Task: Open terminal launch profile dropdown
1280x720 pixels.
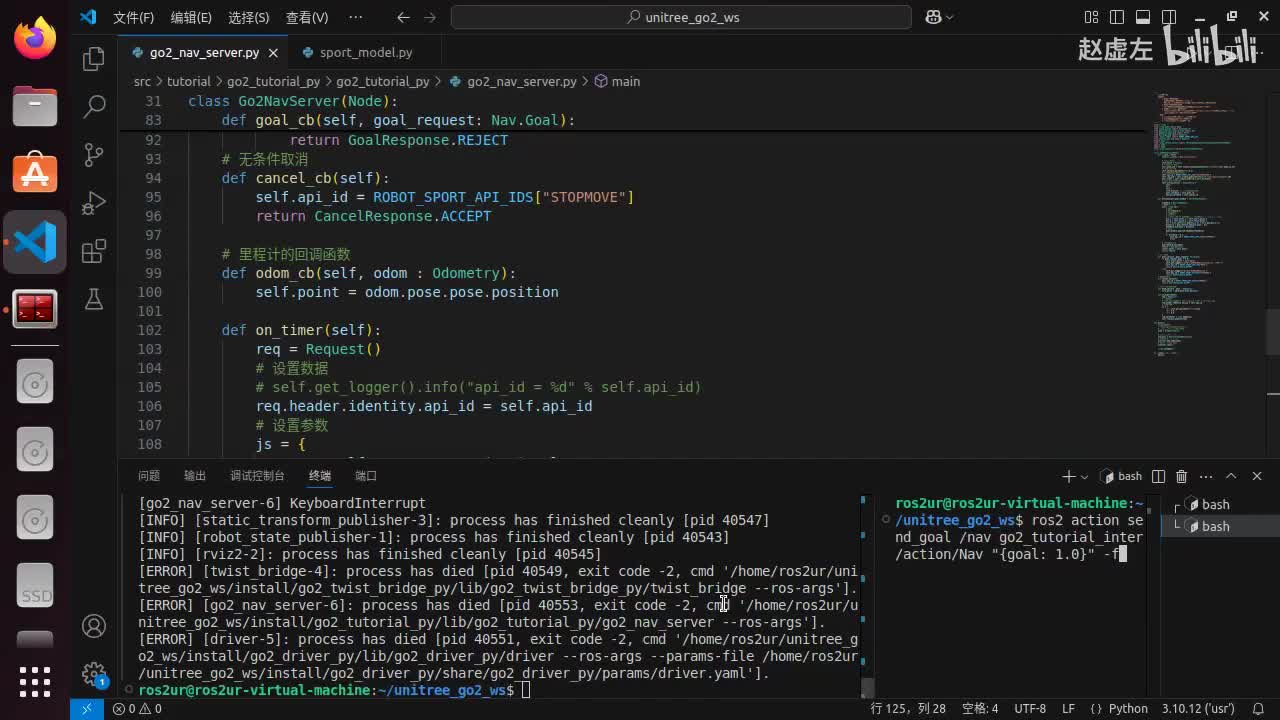Action: click(x=1083, y=476)
